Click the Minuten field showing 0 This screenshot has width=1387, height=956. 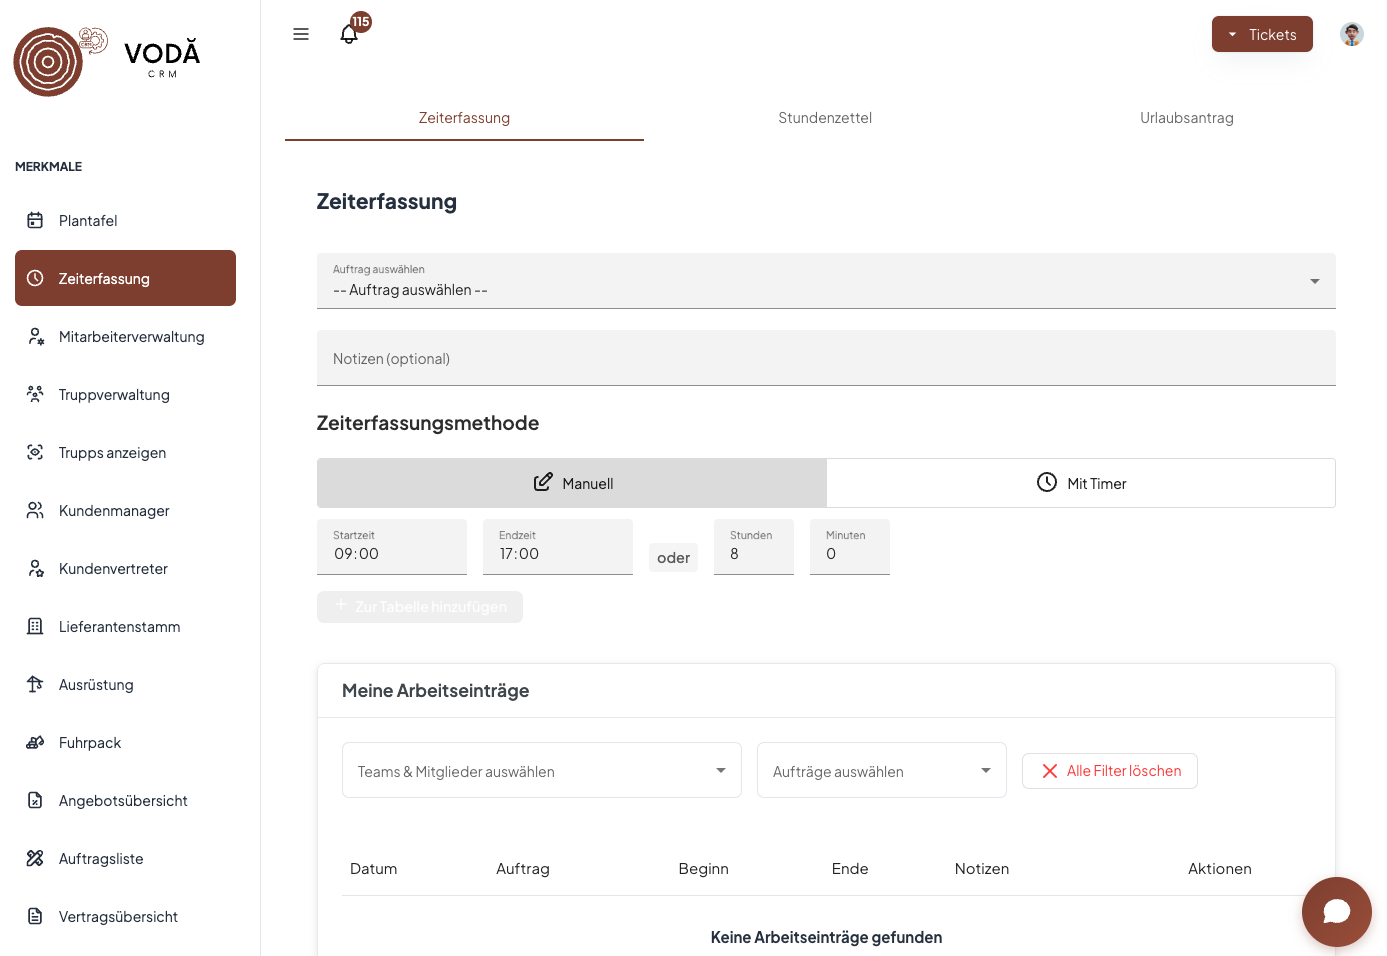pyautogui.click(x=850, y=547)
